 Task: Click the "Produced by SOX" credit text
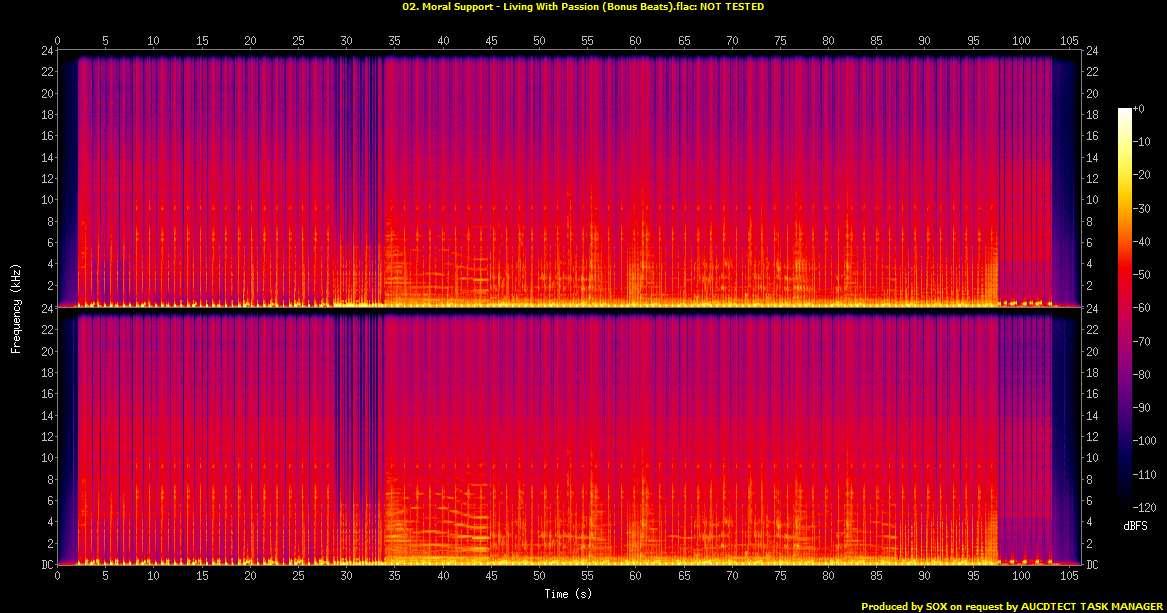pos(1011,606)
